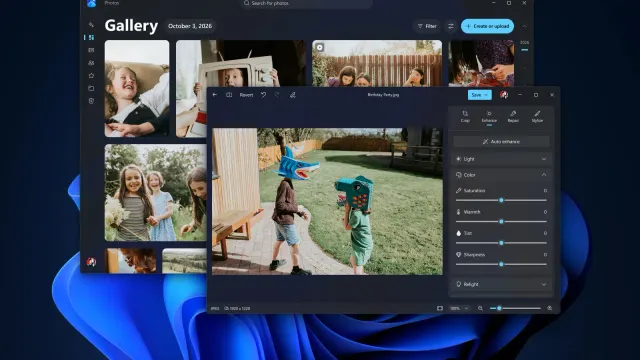Screen dimensions: 640x360
Task: Switch to the Stylize tab
Action: (x=537, y=116)
